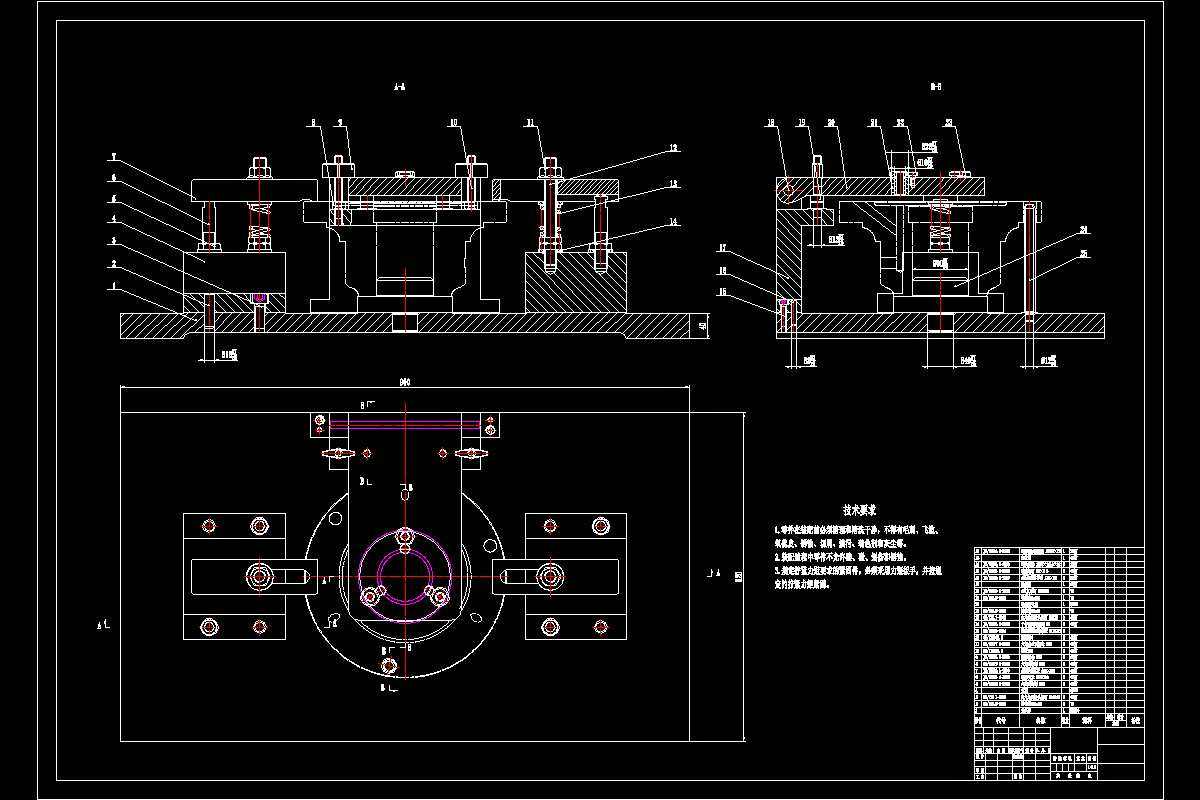Click part callout number 7
Image resolution: width=1200 pixels, height=800 pixels.
coord(114,157)
